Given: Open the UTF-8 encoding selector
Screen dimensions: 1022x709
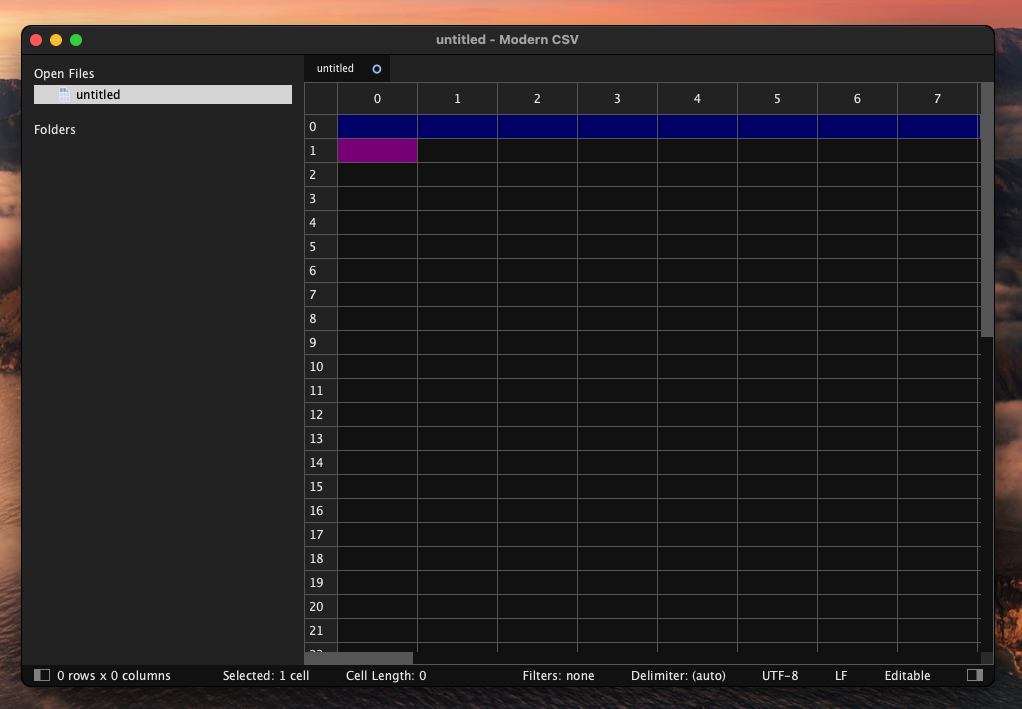Looking at the screenshot, I should pyautogui.click(x=780, y=676).
